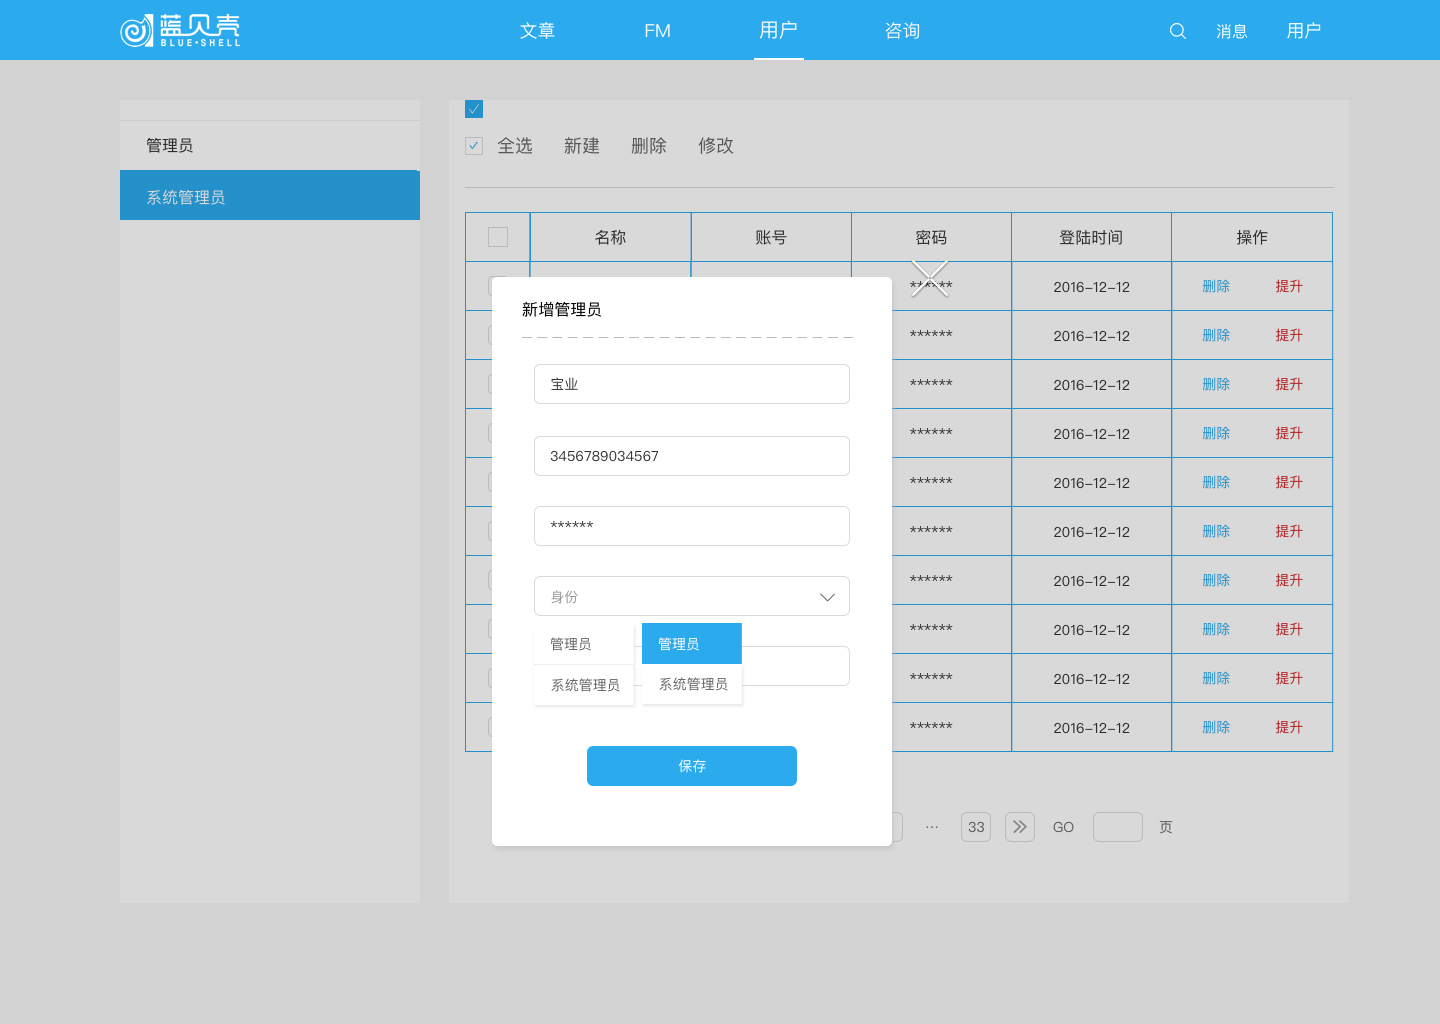Select 系统管理员 in the left sidebar

(x=270, y=195)
